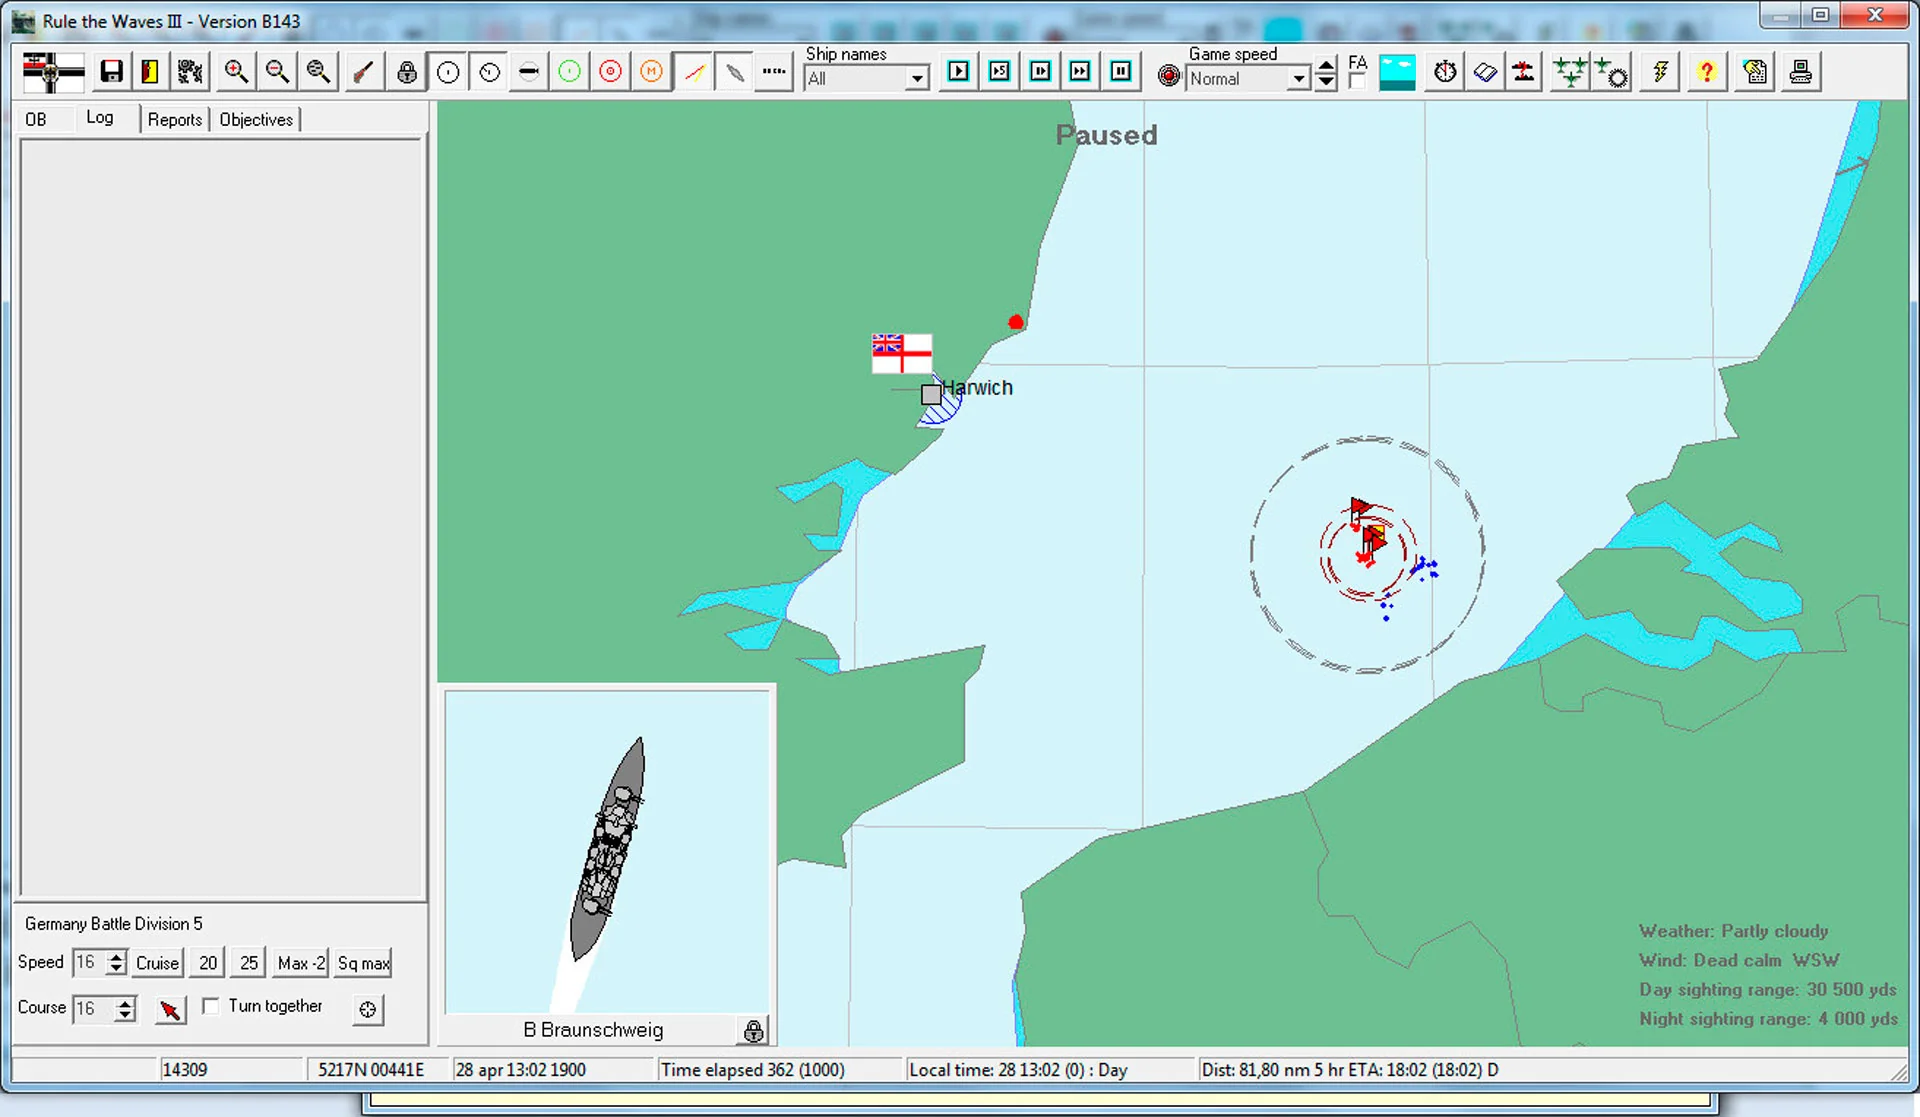Click the pause playback button

tap(1121, 72)
